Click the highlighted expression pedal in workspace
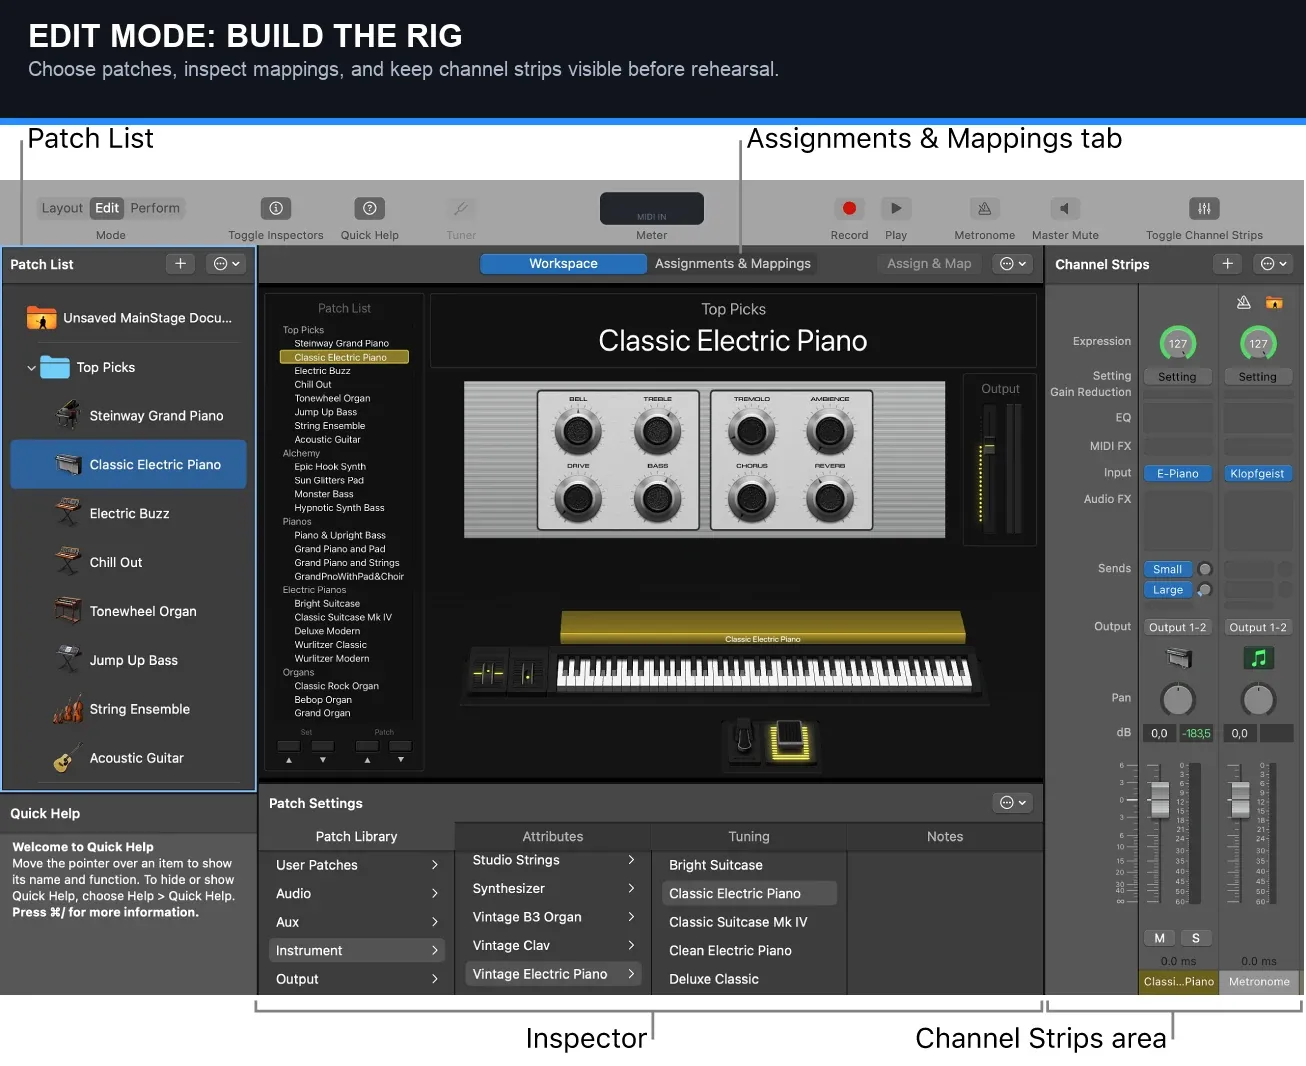Viewport: 1306px width, 1066px height. point(790,741)
